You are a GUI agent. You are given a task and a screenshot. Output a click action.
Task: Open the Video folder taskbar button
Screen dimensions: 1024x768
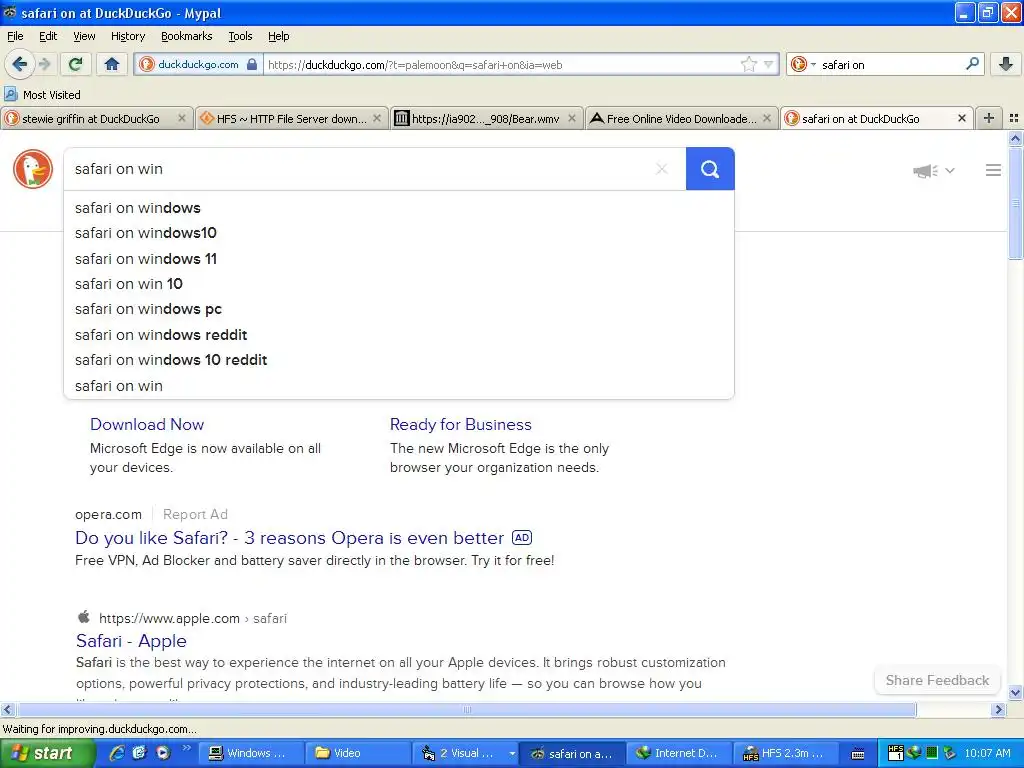coord(359,754)
